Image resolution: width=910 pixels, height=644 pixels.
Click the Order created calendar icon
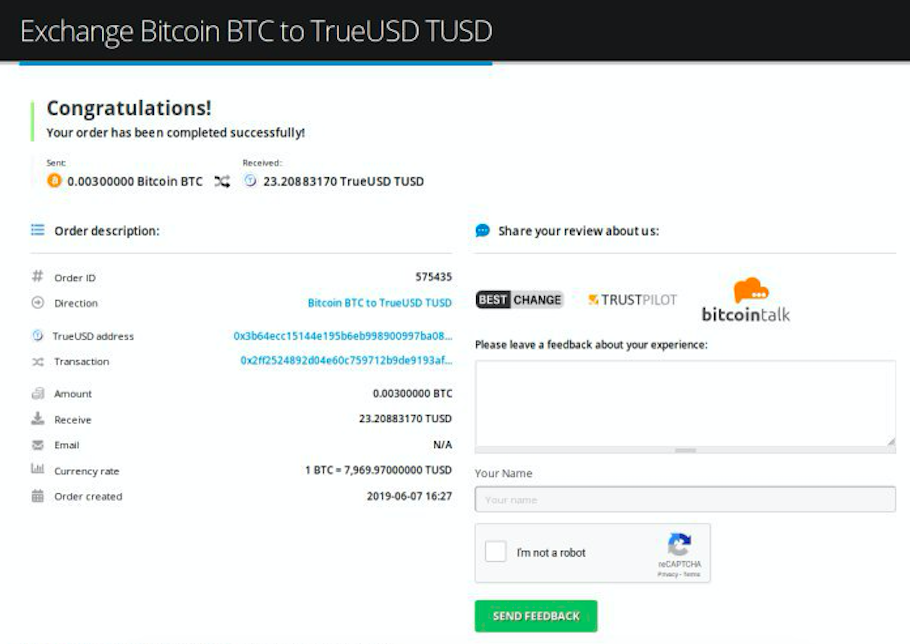(x=38, y=496)
